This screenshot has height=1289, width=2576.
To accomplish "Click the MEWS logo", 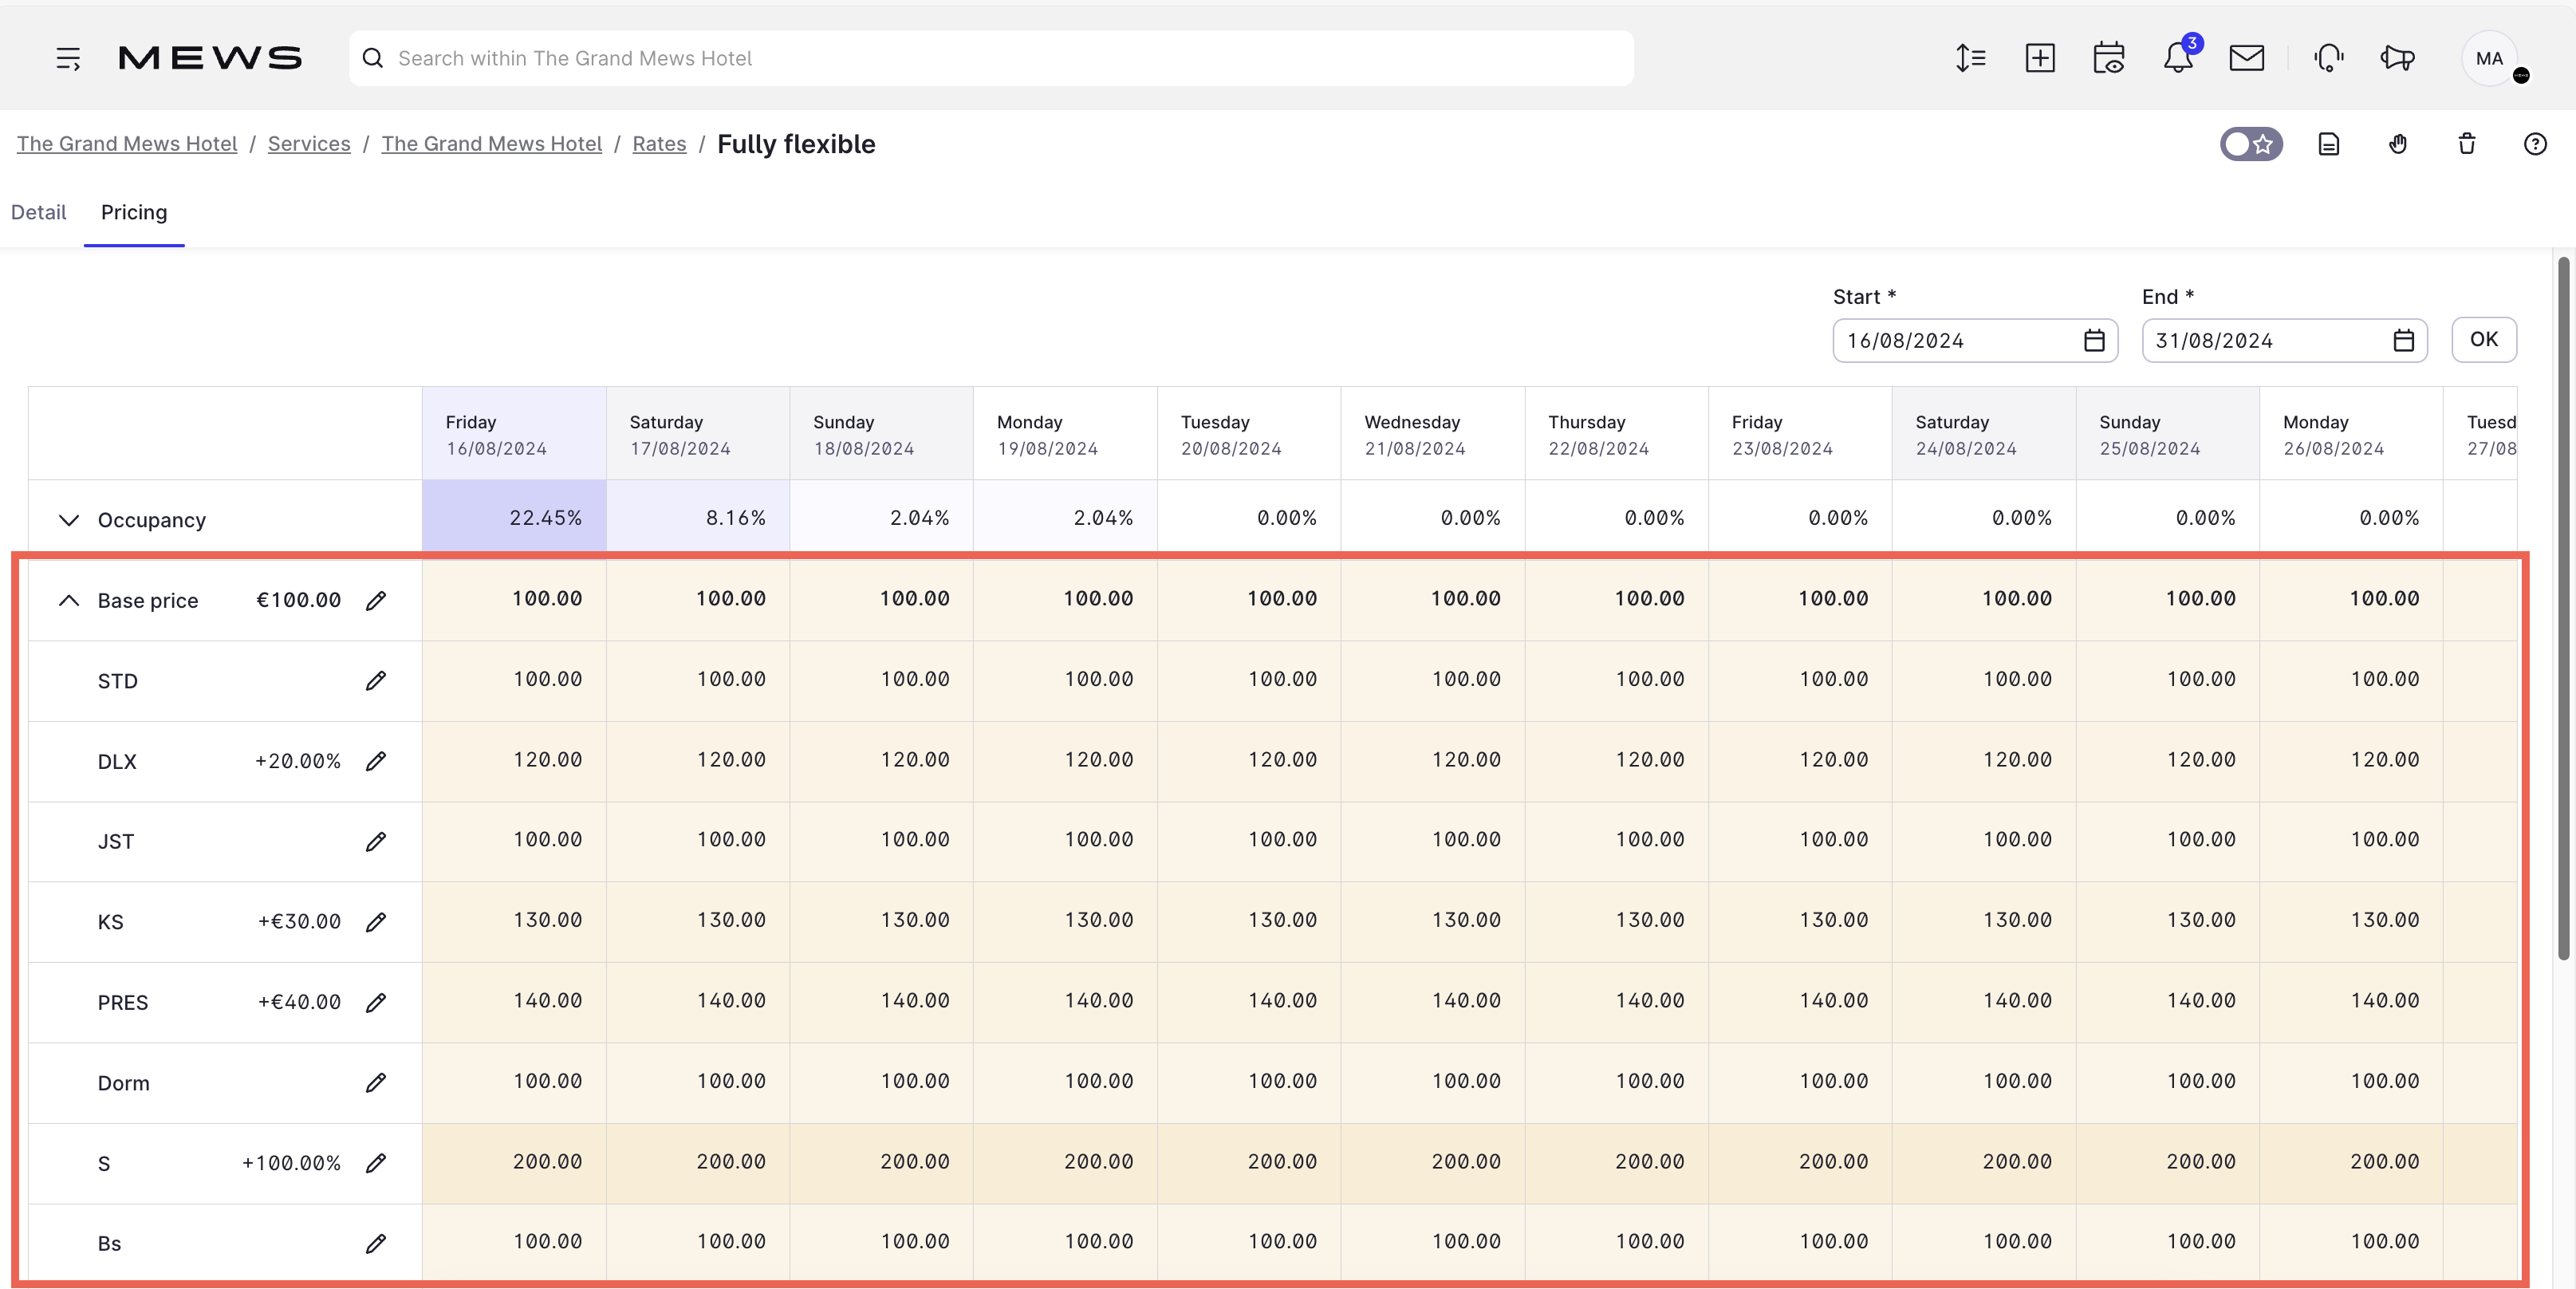I will point(210,58).
